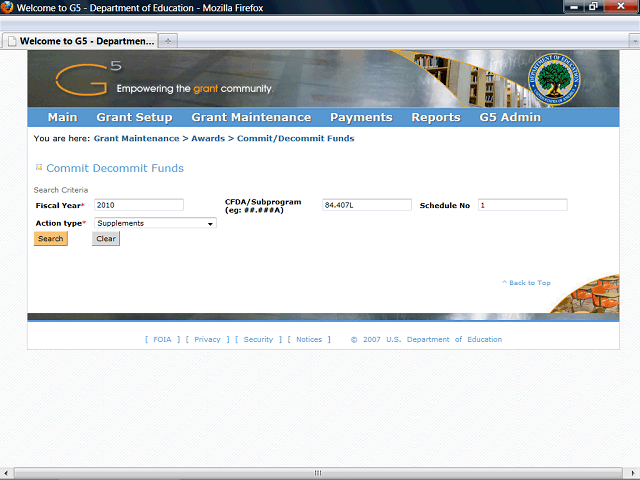
Task: Click into the Fiscal Year field
Action: coord(139,205)
